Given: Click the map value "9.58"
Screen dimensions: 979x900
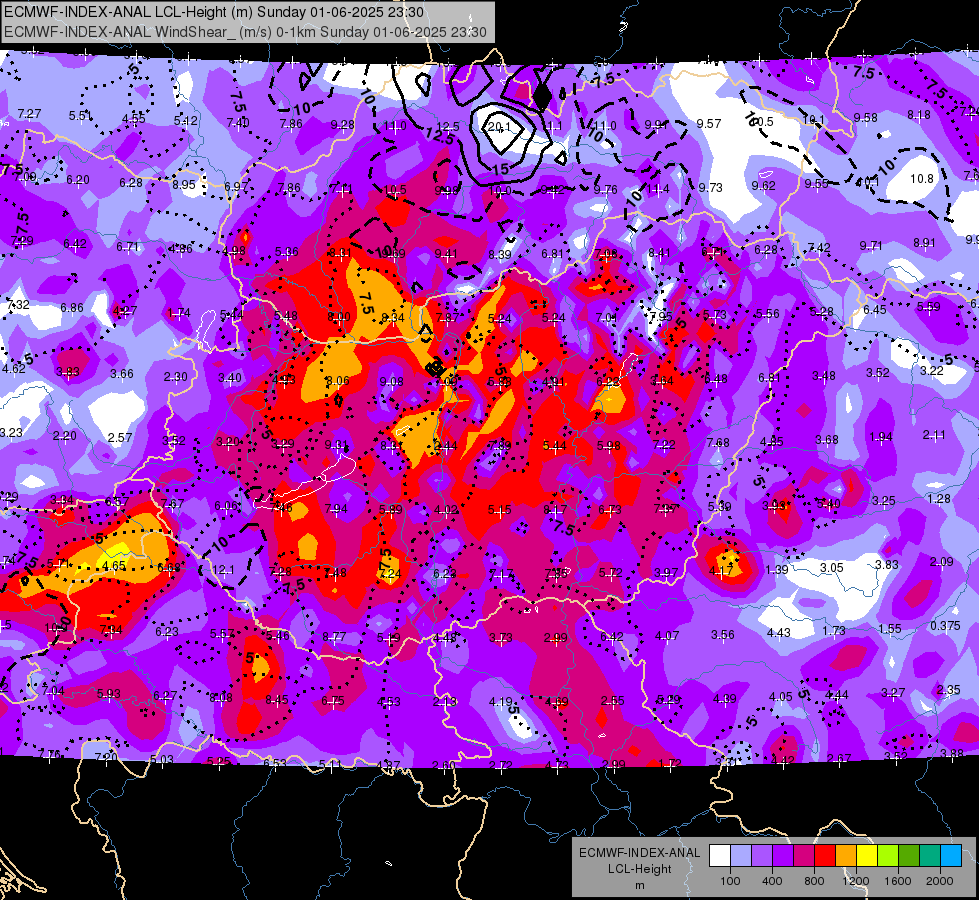Looking at the screenshot, I should [x=866, y=117].
